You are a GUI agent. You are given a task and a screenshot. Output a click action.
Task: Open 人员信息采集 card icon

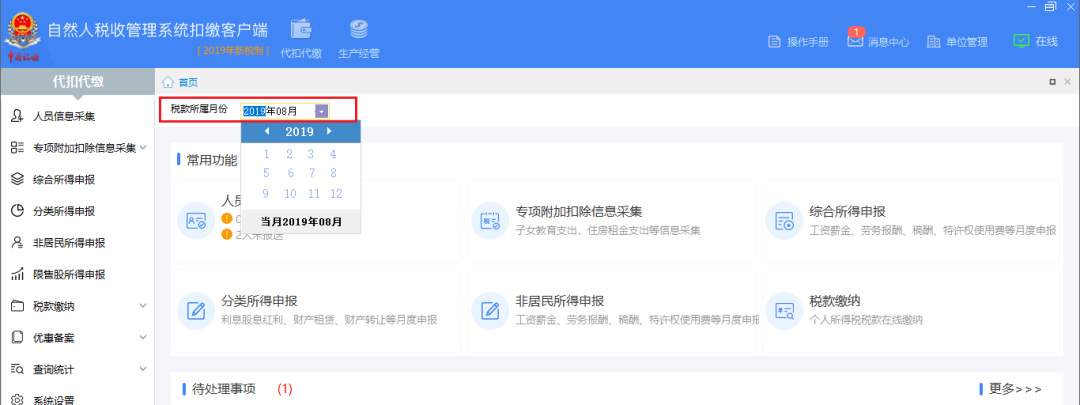(x=196, y=220)
